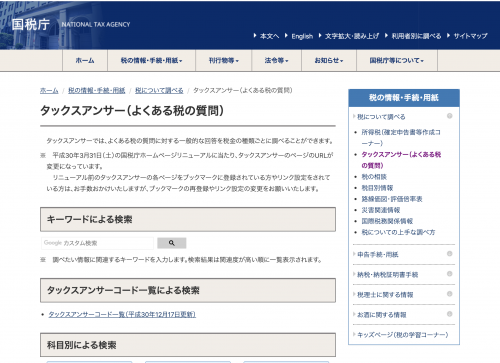Image resolution: width=500 pixels, height=363 pixels.
Task: Click inside the Google カスタム検索 field
Action: click(97, 243)
